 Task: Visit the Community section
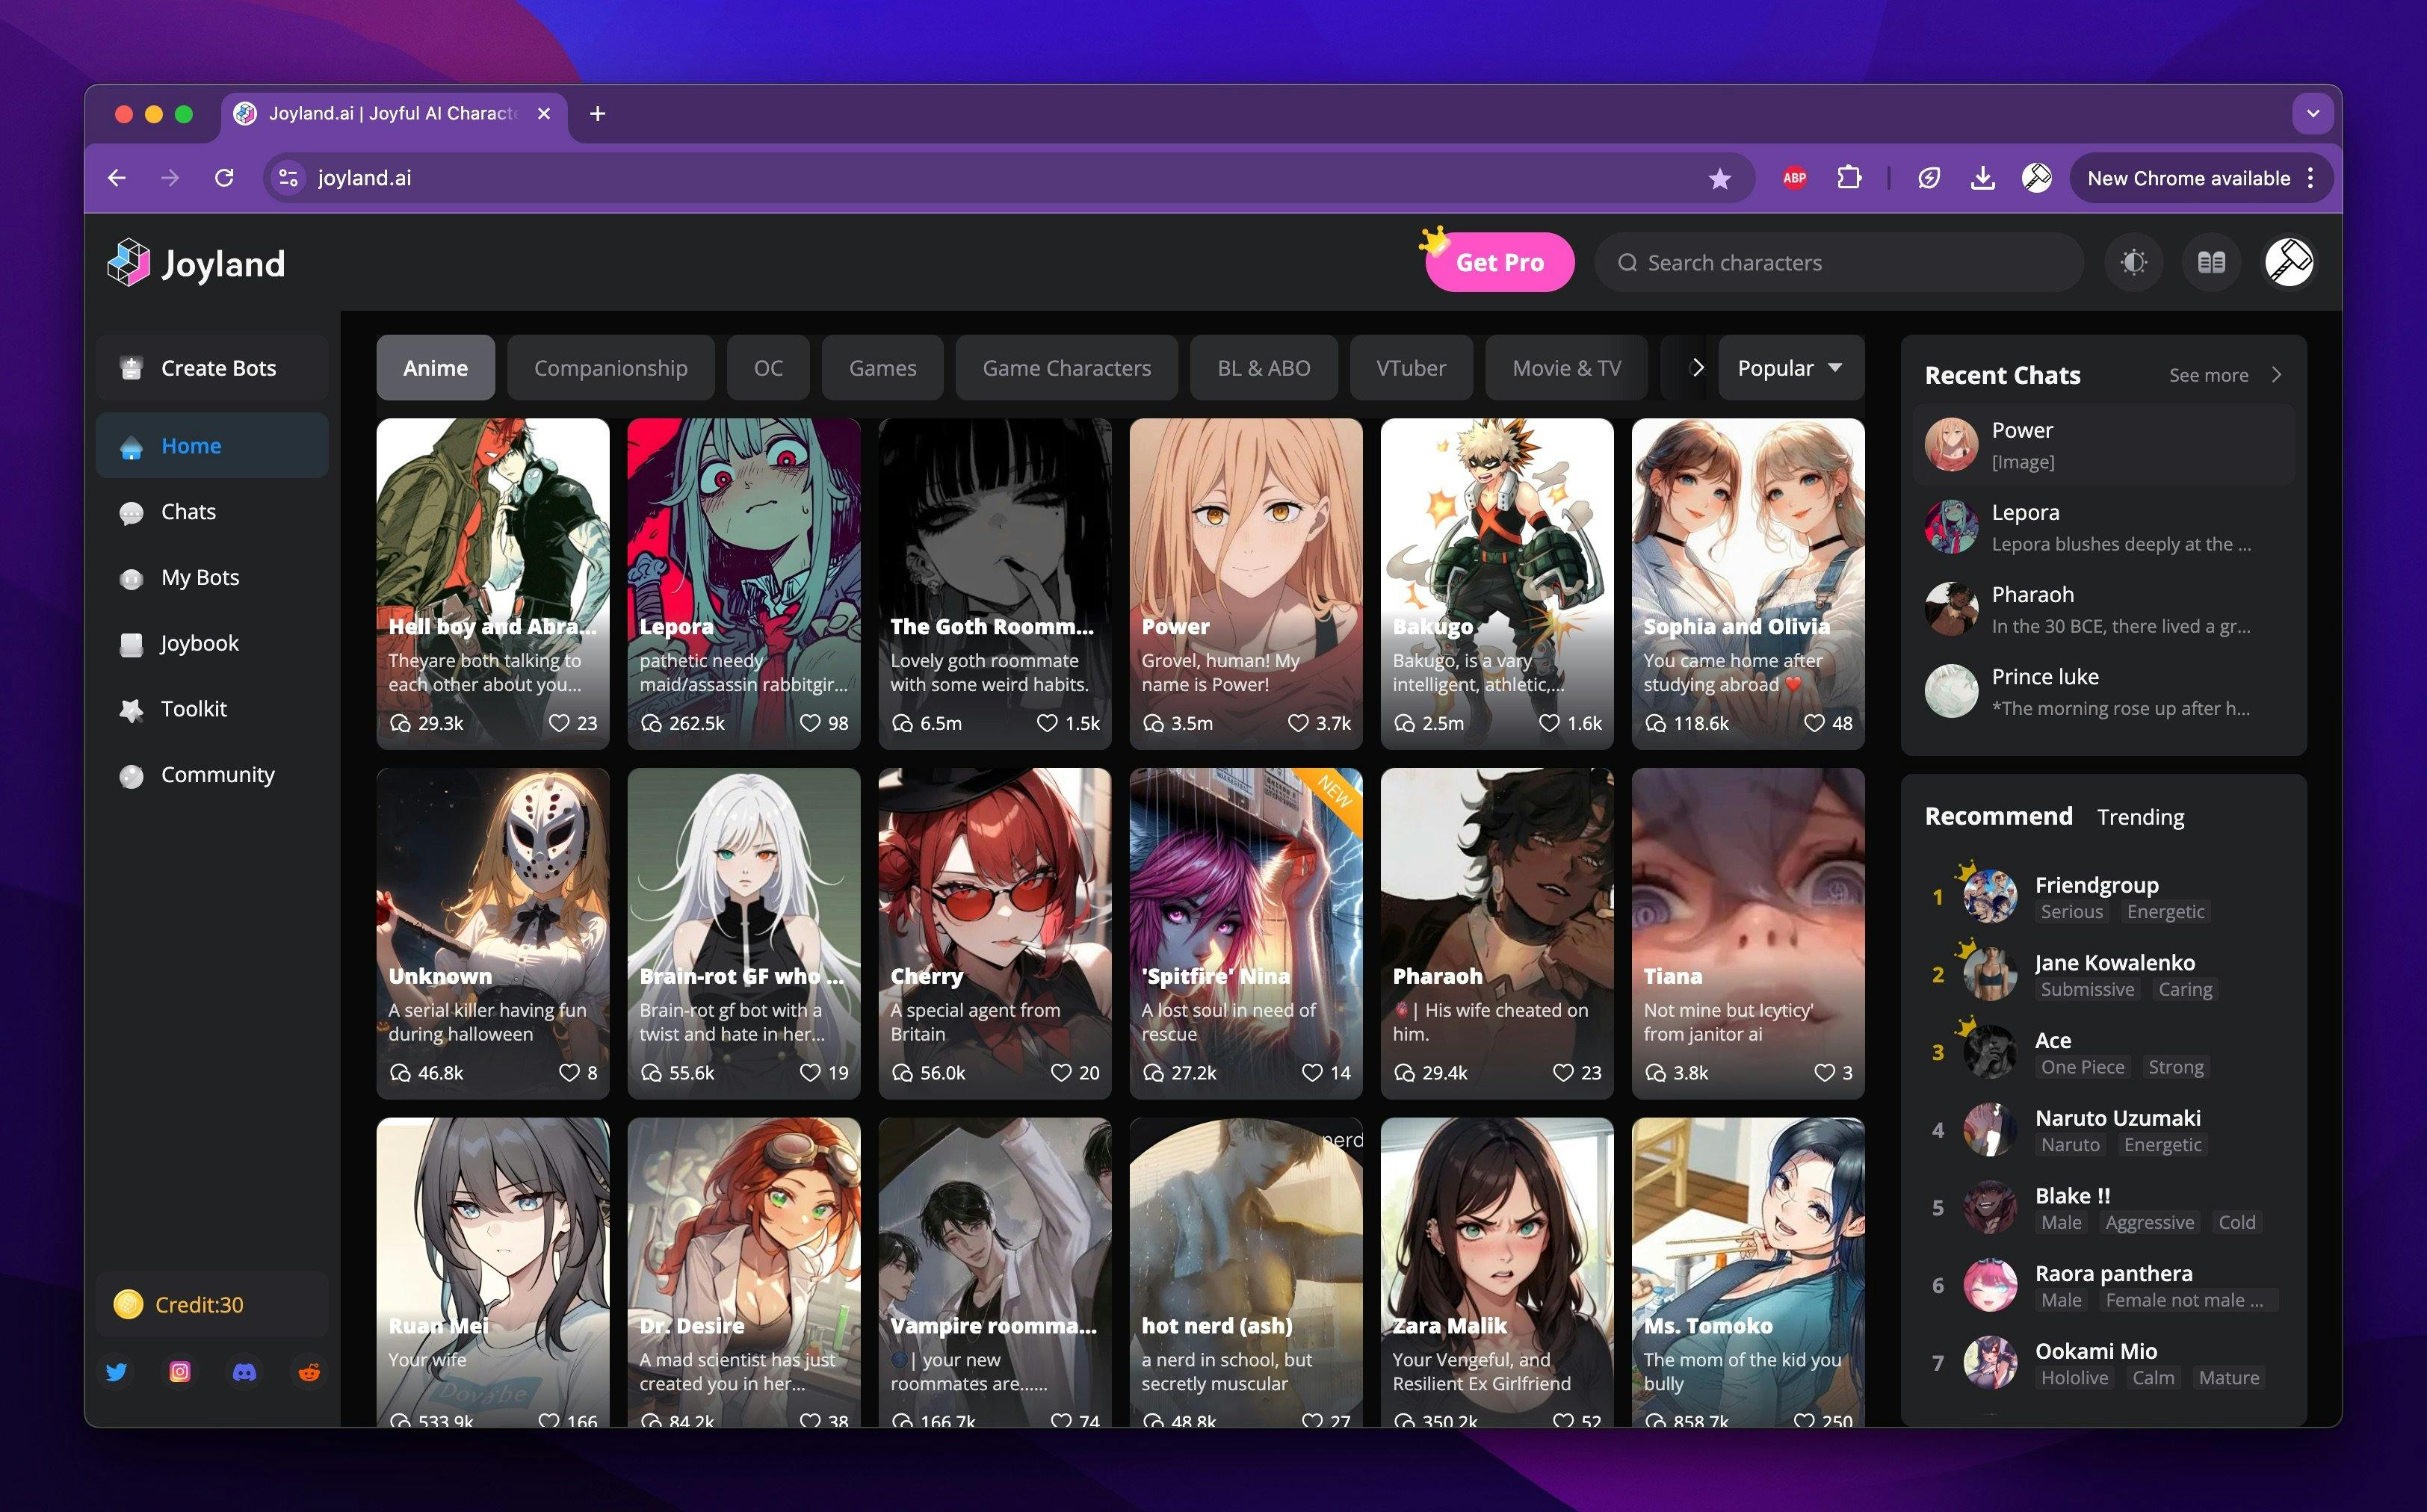(x=217, y=774)
